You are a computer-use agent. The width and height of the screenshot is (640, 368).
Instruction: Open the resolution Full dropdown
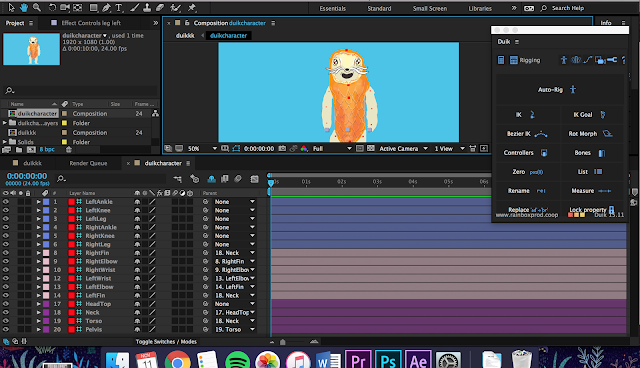332,149
